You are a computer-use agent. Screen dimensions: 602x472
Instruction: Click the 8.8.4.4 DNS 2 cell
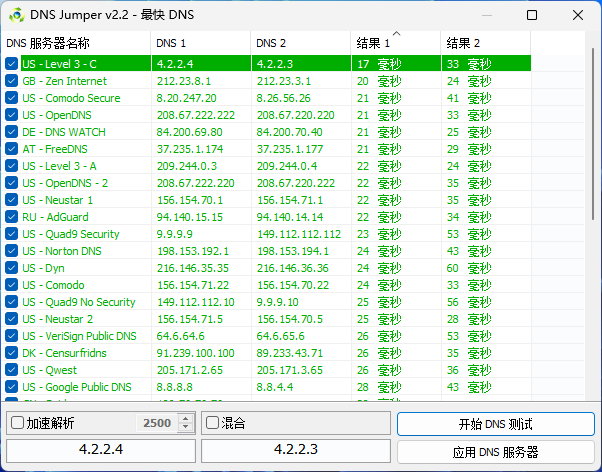pyautogui.click(x=275, y=387)
